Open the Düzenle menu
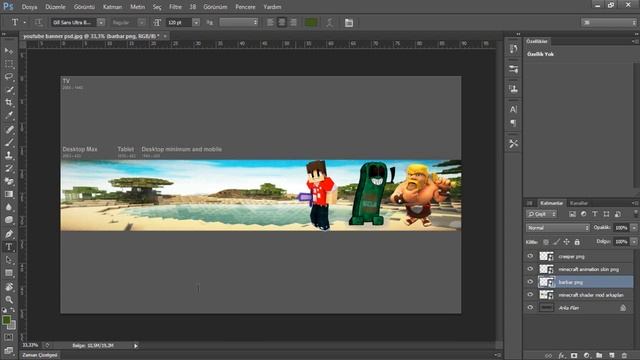 tap(56, 7)
